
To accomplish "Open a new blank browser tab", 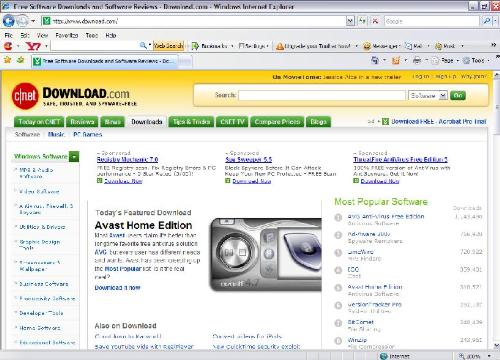I will 184,61.
